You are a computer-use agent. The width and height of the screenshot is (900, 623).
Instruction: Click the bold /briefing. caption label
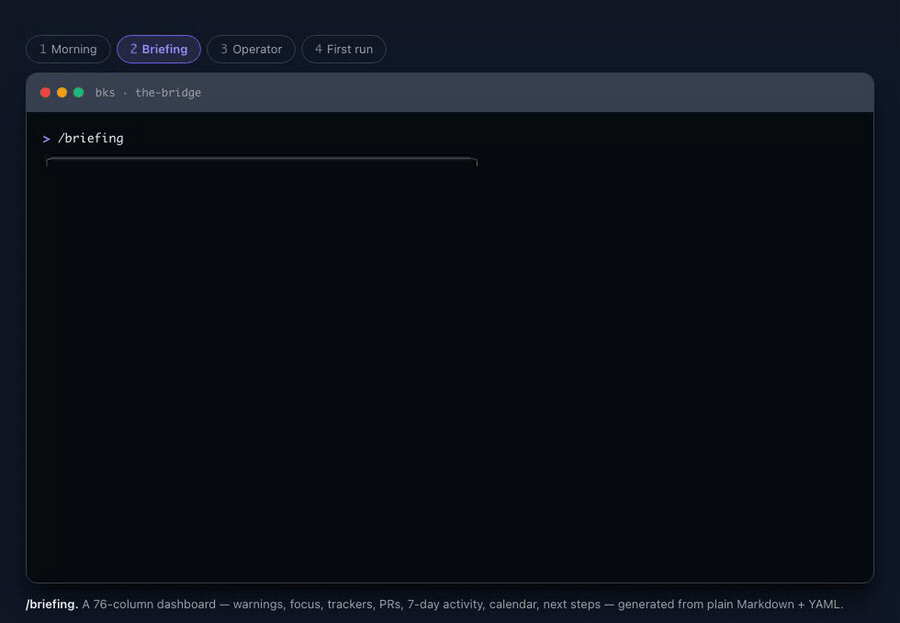coord(52,604)
